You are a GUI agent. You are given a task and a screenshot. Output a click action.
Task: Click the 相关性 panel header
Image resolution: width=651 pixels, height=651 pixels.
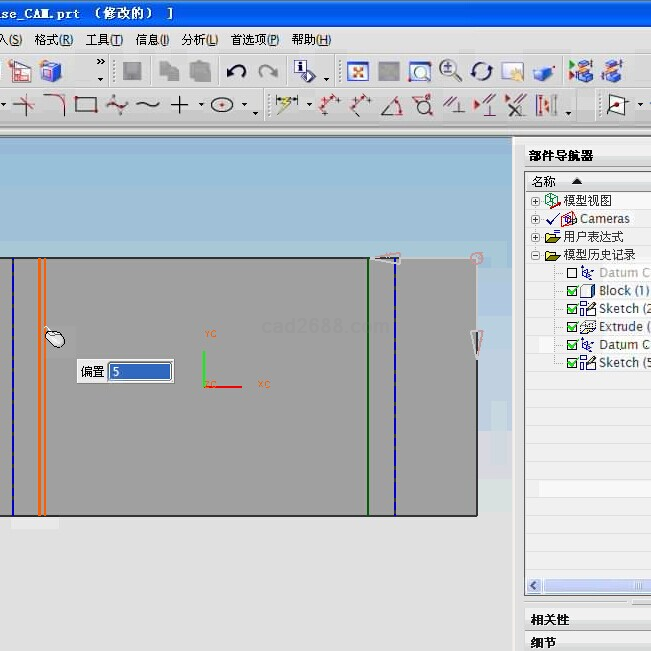pyautogui.click(x=551, y=620)
